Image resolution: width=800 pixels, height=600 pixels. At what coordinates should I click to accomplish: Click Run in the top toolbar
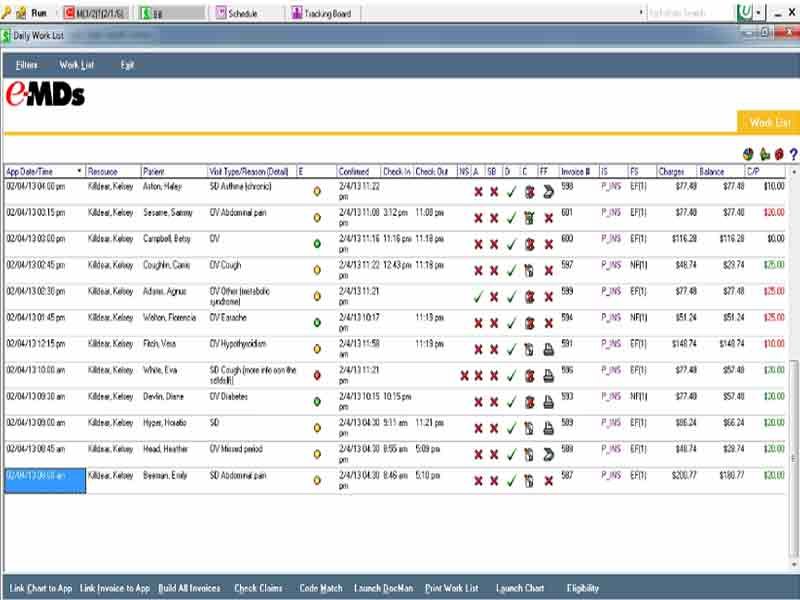pos(39,13)
